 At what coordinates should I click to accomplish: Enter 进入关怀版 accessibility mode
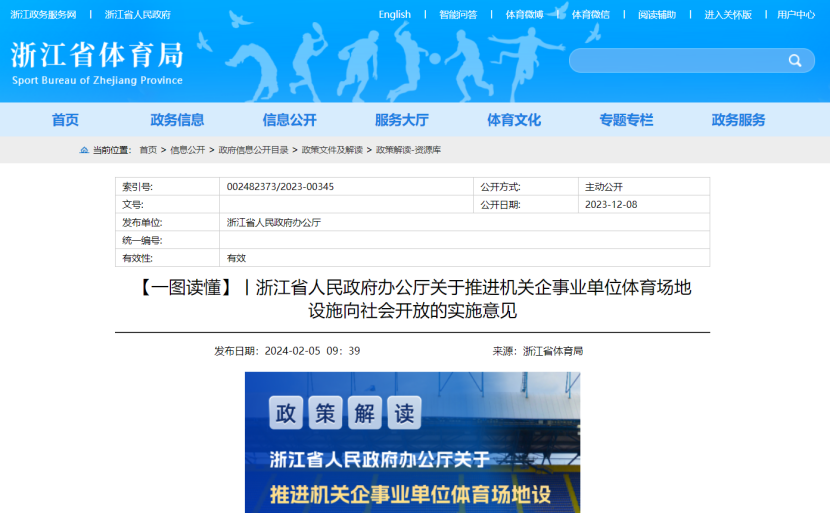[x=727, y=15]
